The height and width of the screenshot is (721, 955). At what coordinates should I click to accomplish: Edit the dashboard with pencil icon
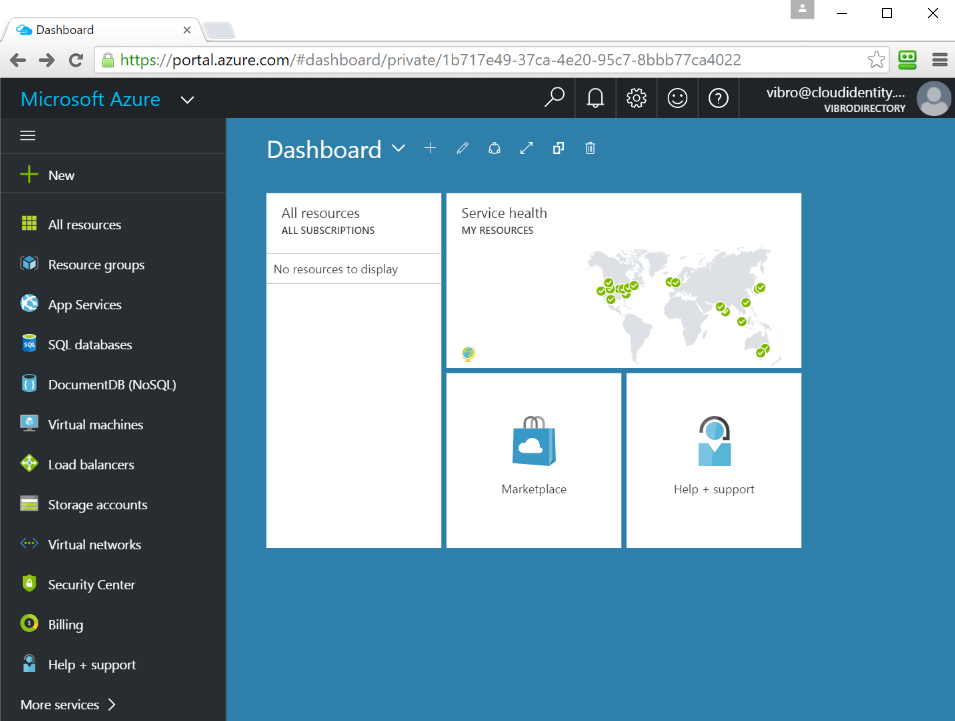pyautogui.click(x=462, y=148)
